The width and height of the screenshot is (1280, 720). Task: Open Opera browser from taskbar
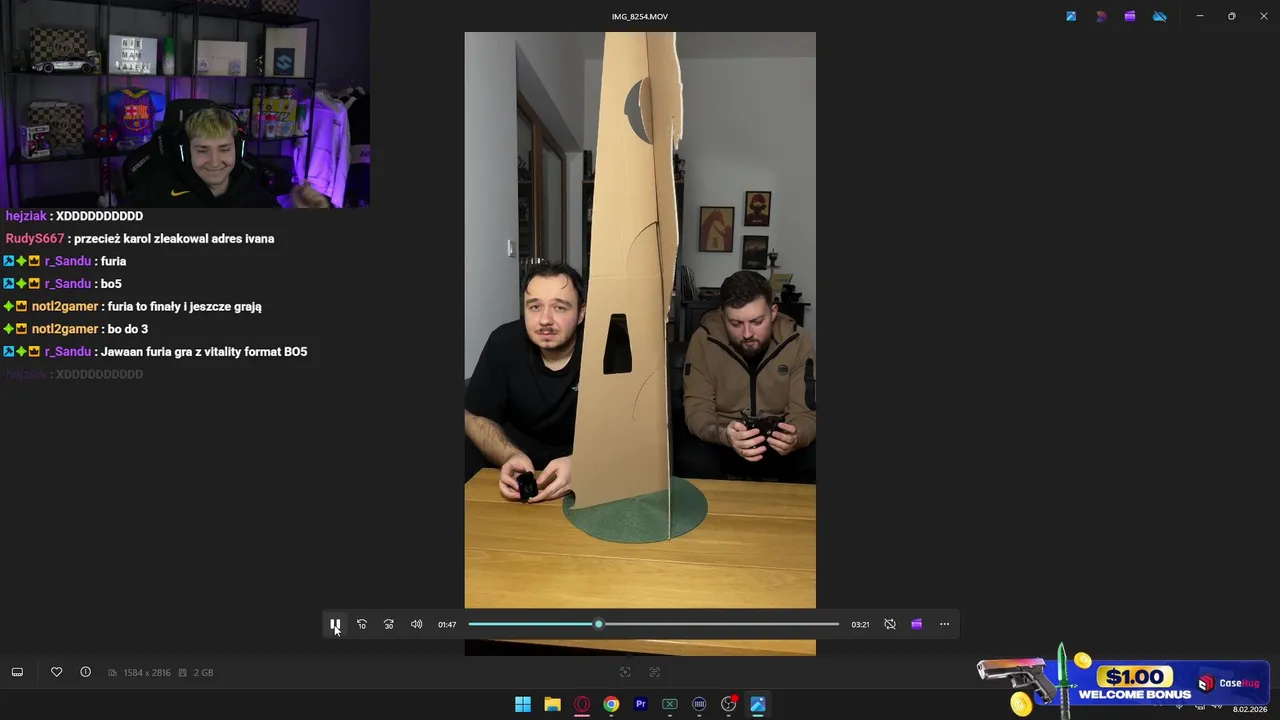click(582, 704)
